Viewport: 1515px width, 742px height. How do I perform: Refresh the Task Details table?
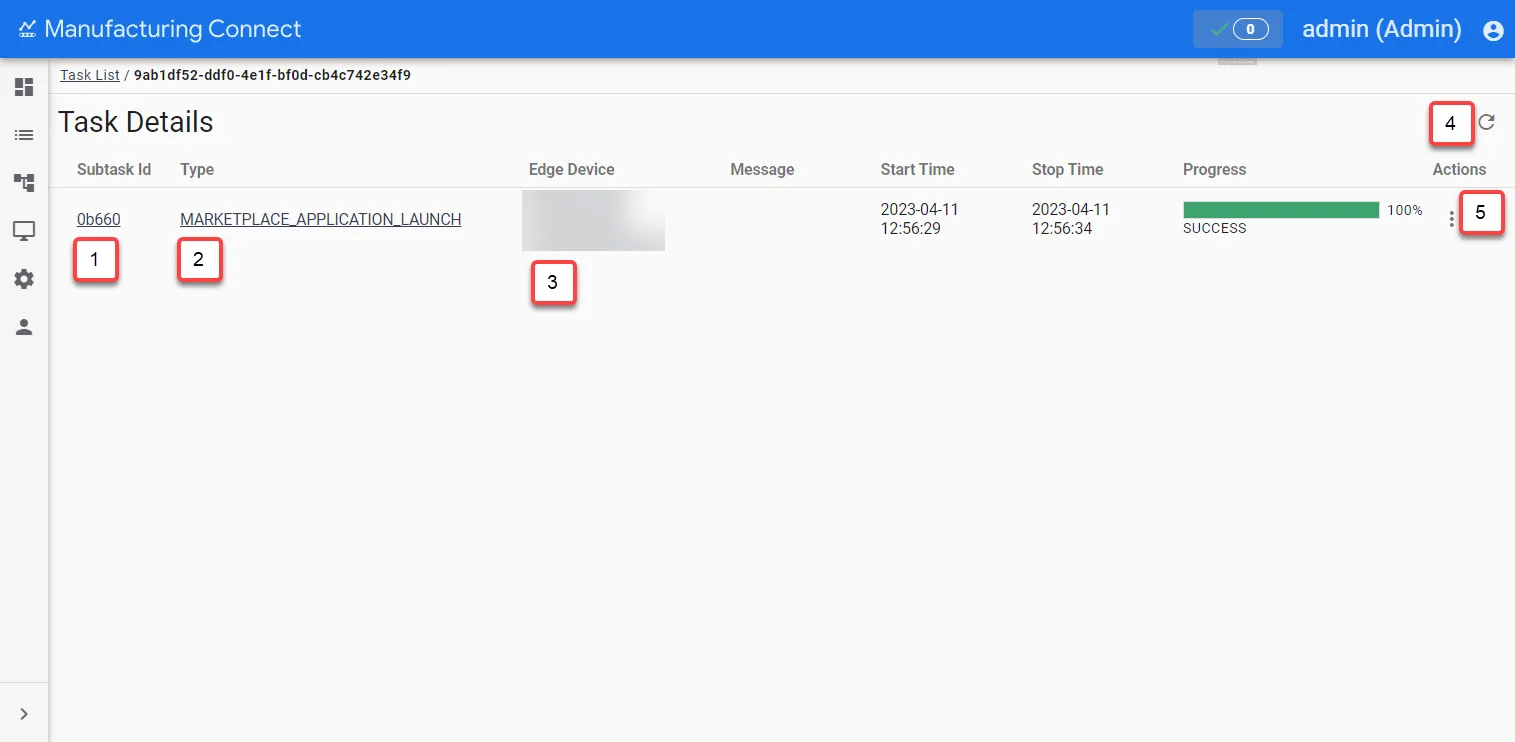pos(1487,122)
